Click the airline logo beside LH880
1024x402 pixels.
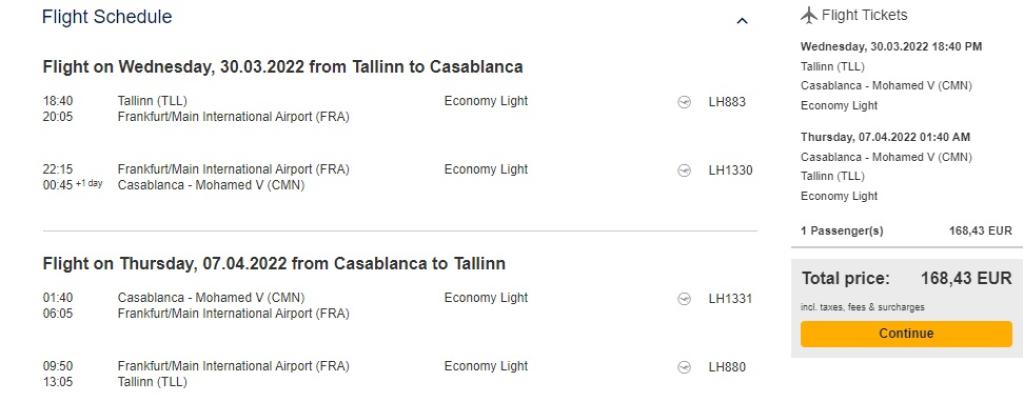pos(684,367)
